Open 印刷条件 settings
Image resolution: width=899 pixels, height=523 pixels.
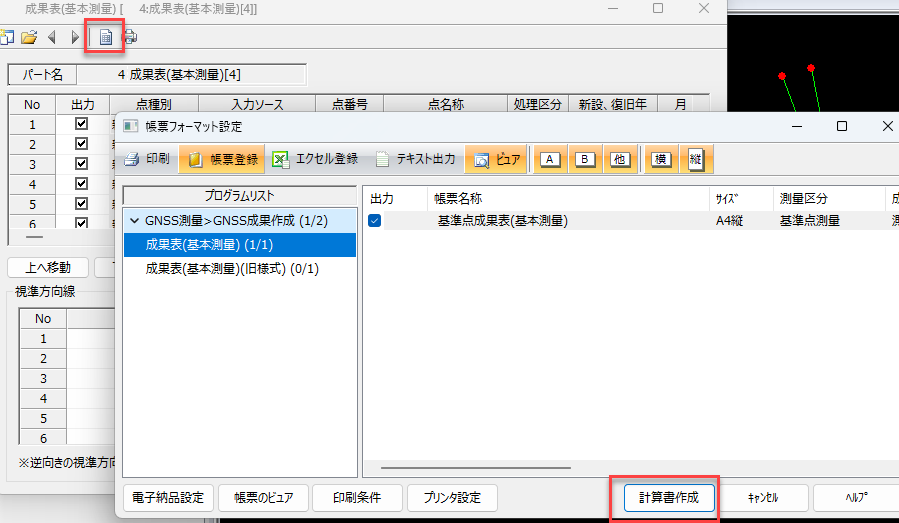pos(357,498)
